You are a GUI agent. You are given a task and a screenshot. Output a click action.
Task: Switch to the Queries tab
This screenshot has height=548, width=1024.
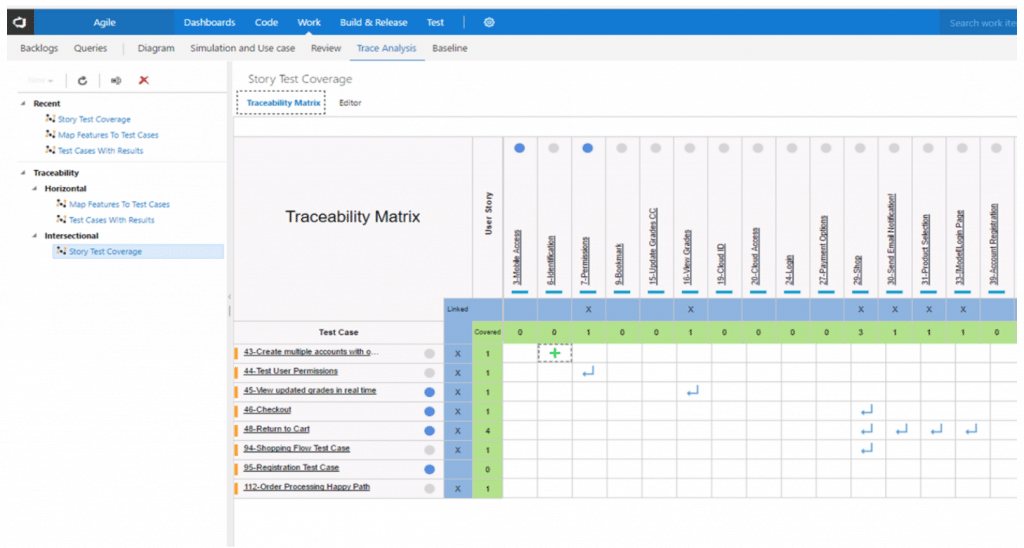coord(90,48)
